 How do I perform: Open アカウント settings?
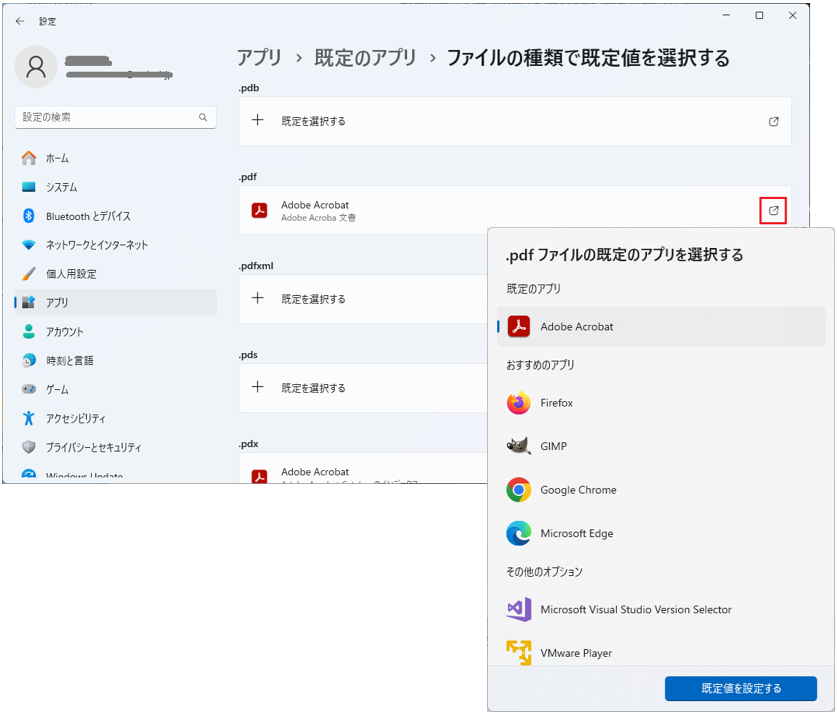click(115, 331)
